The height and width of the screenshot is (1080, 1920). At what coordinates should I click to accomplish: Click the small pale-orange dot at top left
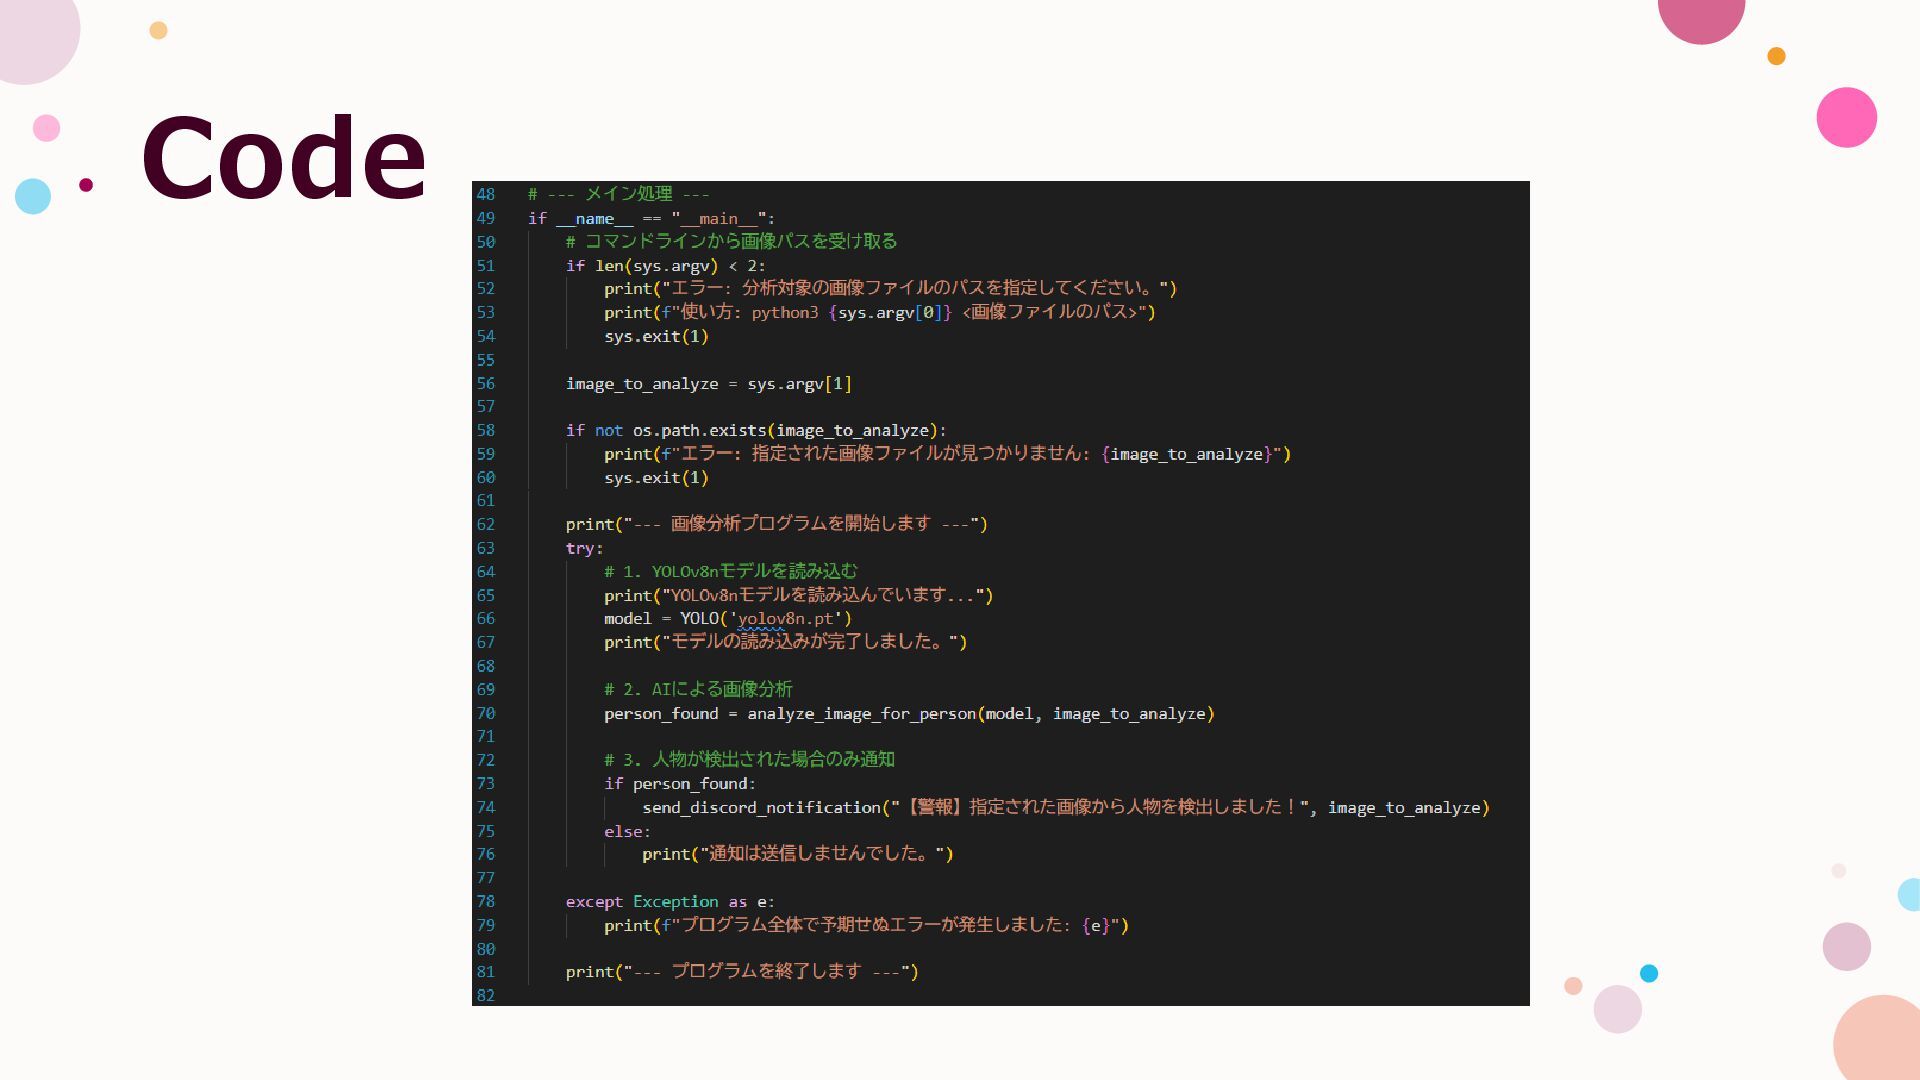coord(158,30)
